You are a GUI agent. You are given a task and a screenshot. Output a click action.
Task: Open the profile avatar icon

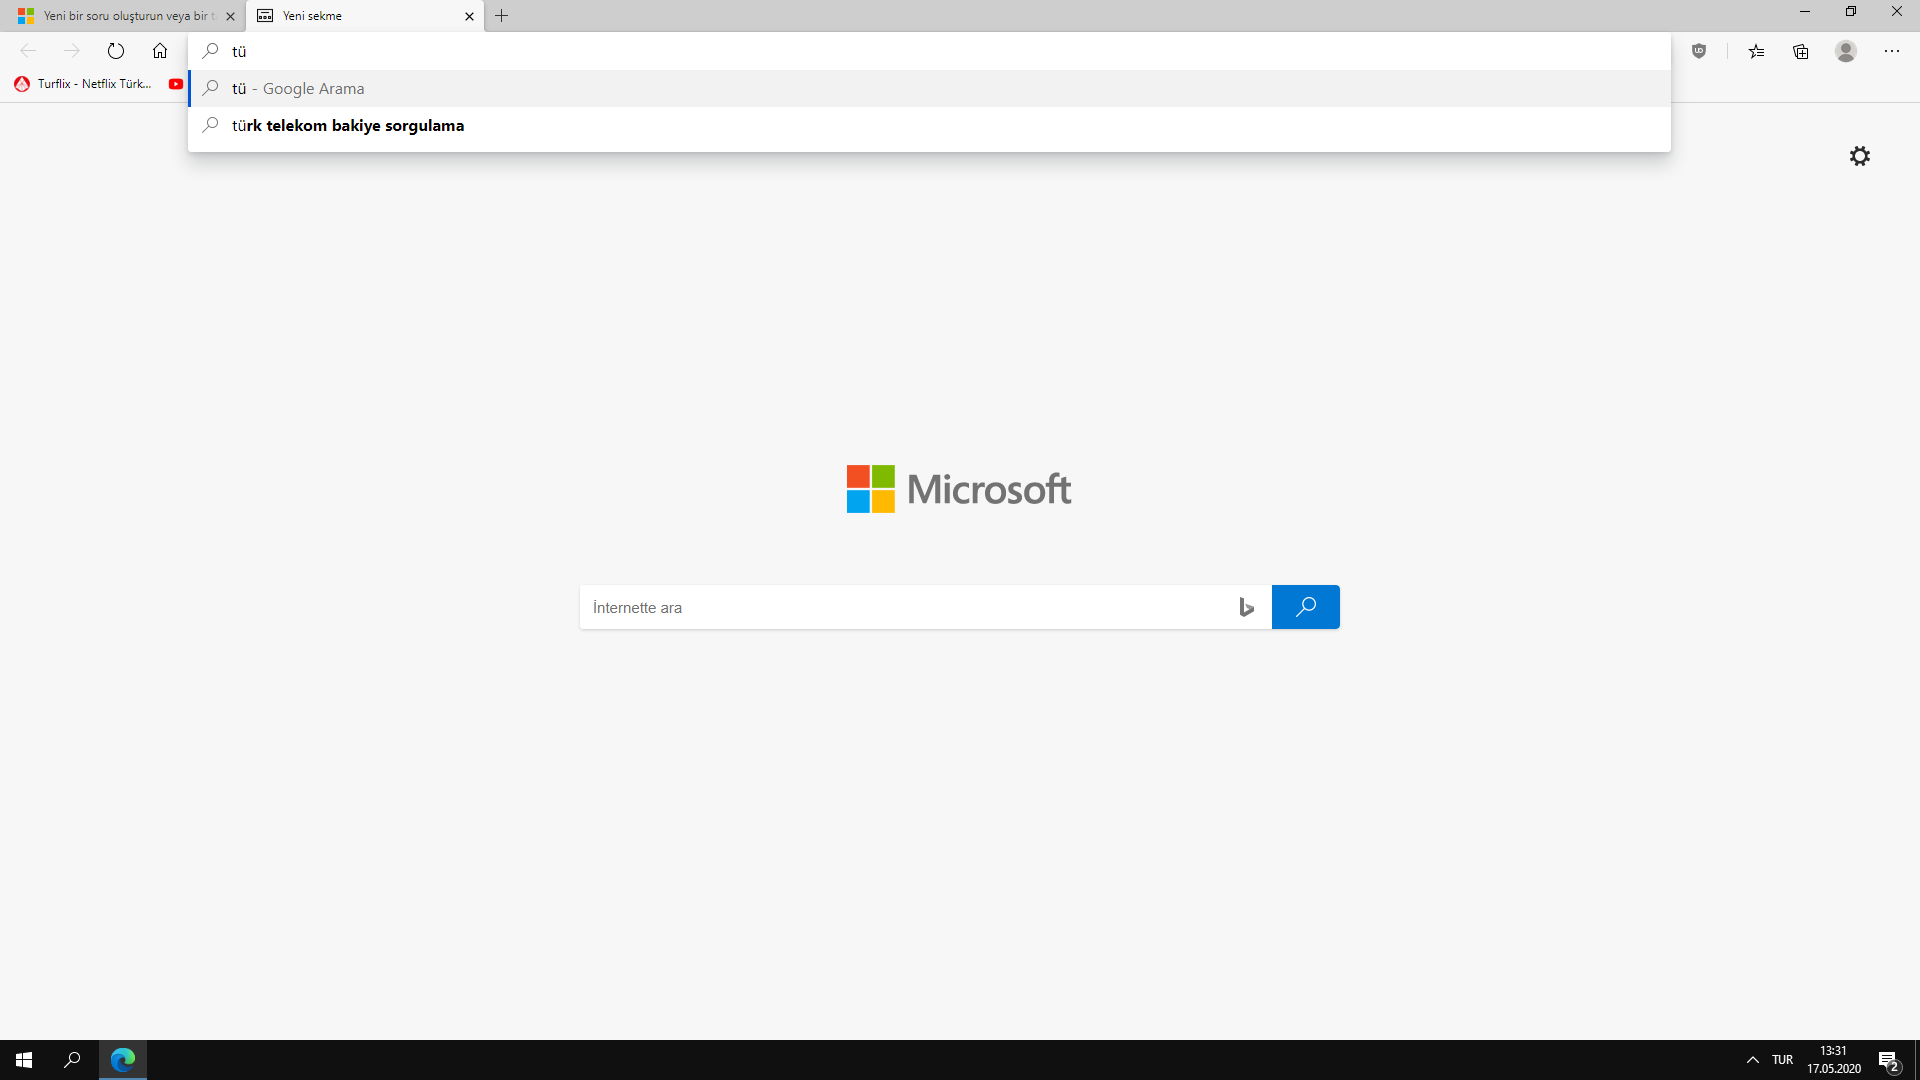coord(1846,51)
